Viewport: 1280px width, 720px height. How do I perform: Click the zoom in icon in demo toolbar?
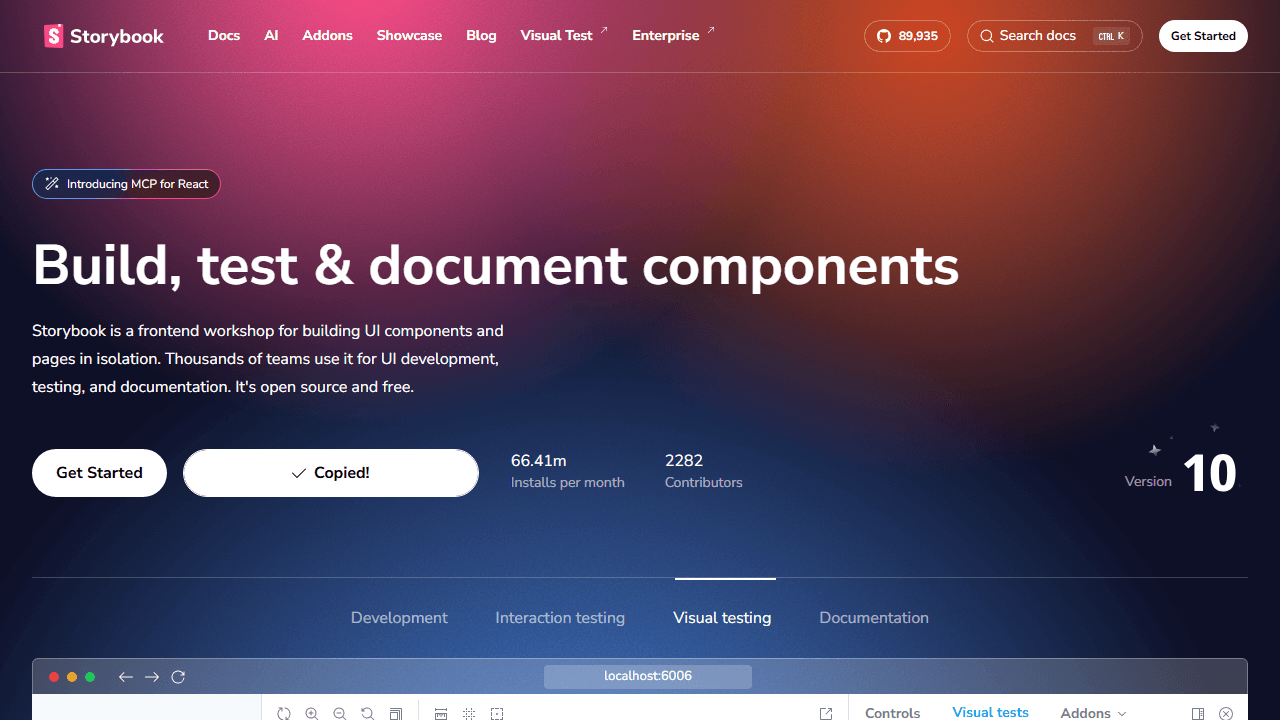(x=312, y=713)
